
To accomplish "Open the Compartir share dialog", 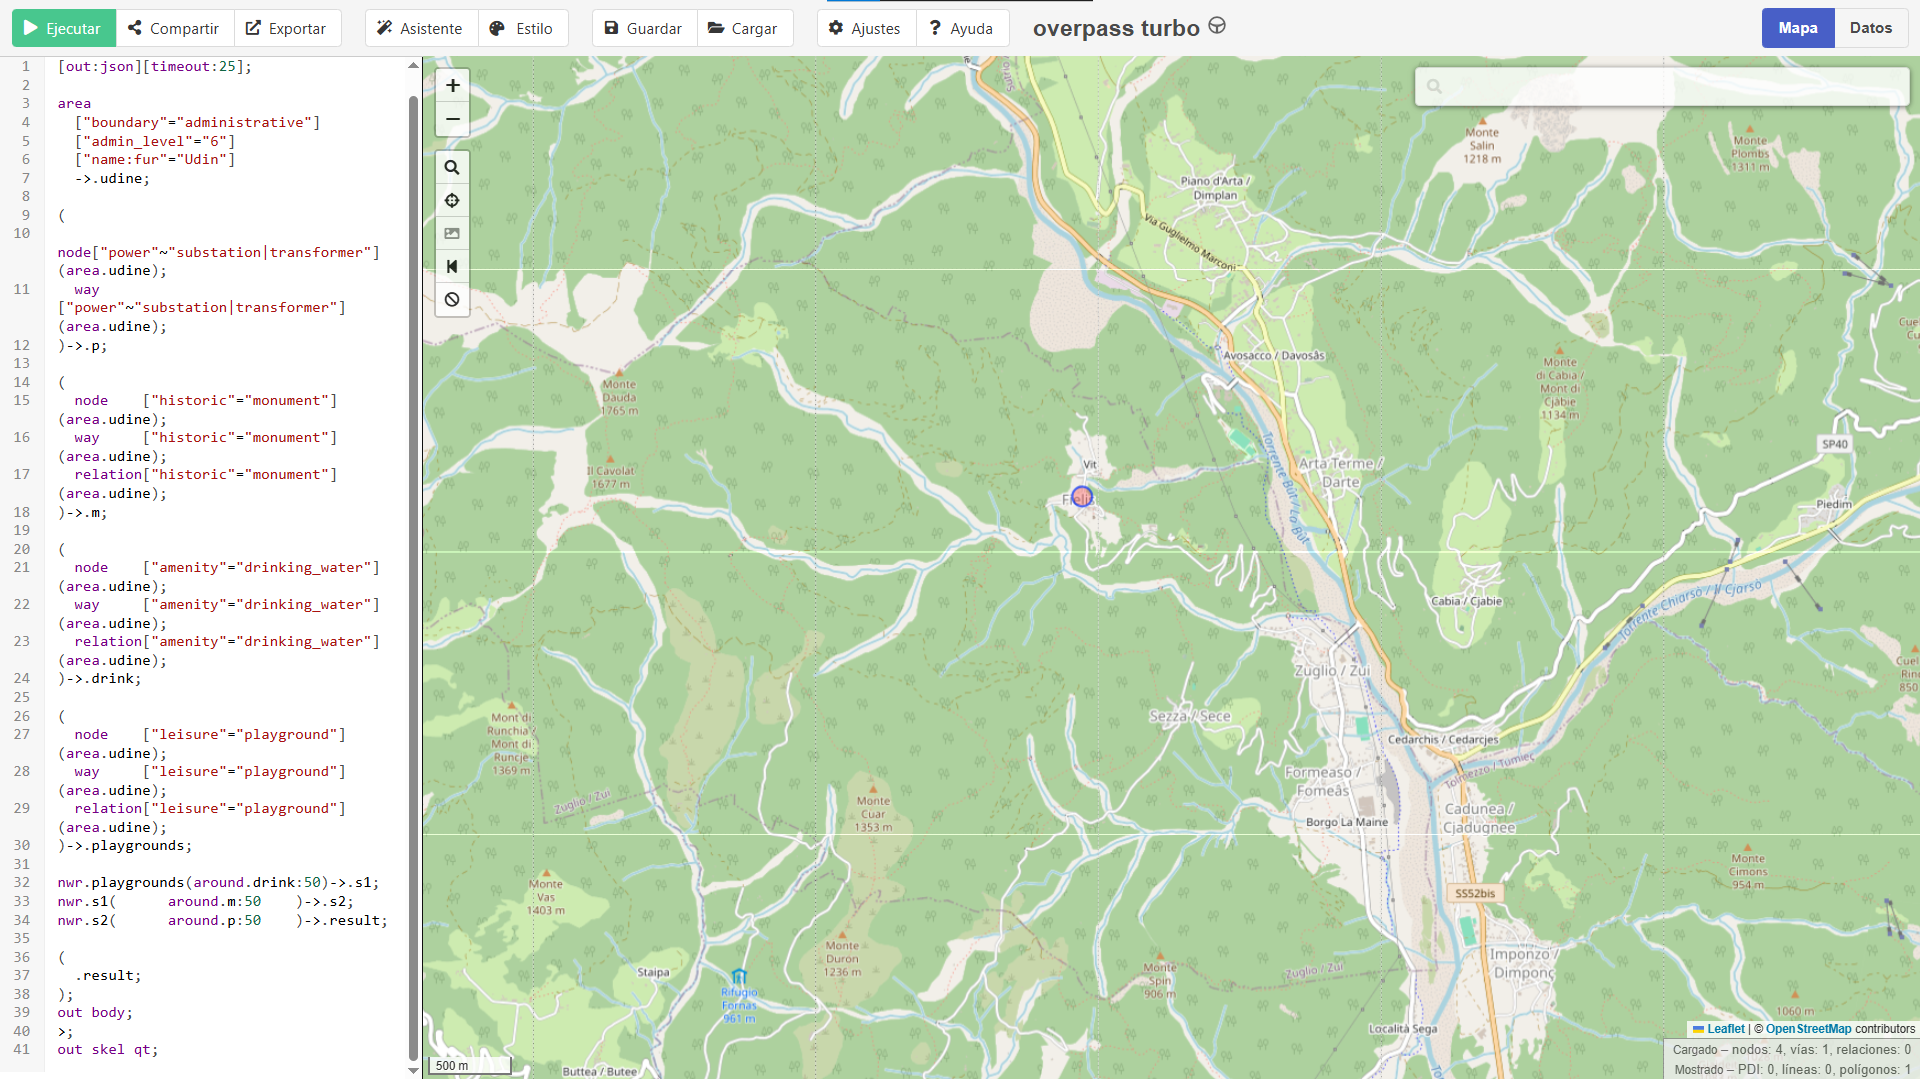I will click(x=174, y=28).
